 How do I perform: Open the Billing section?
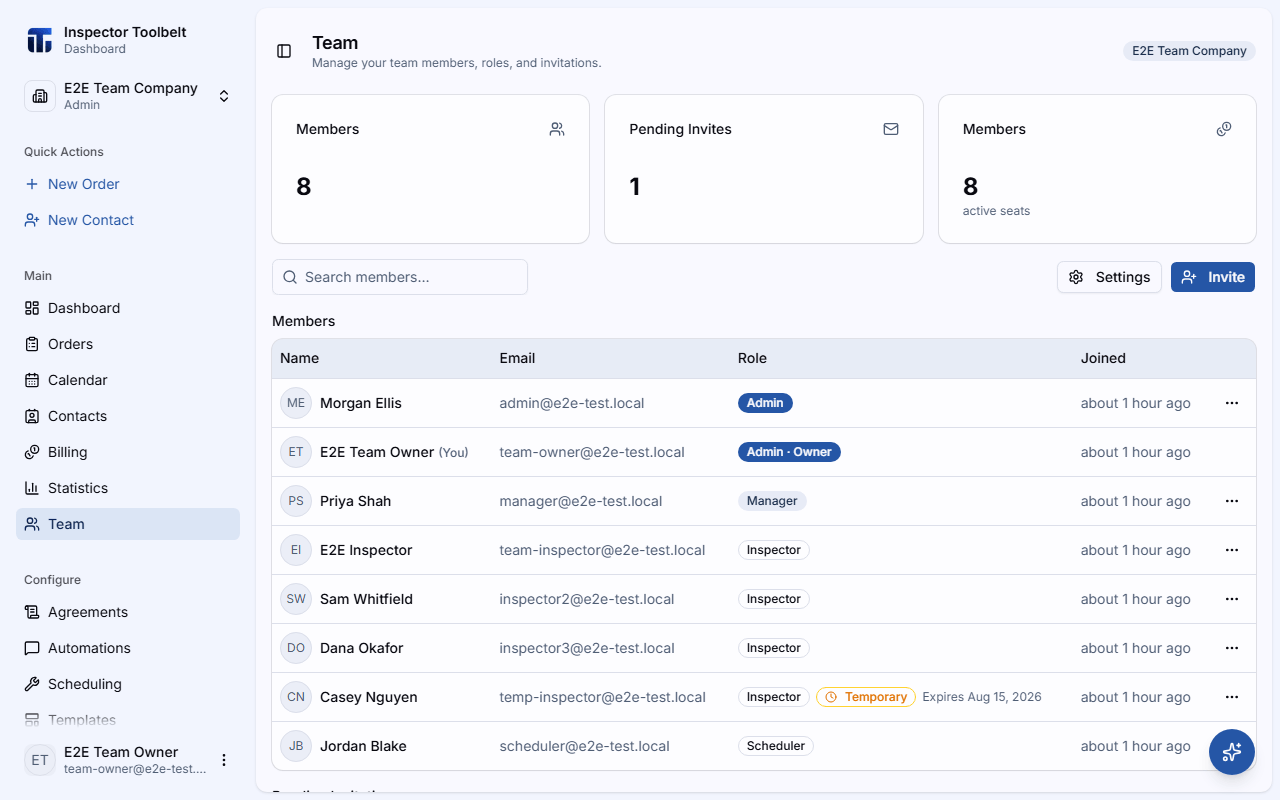point(128,452)
